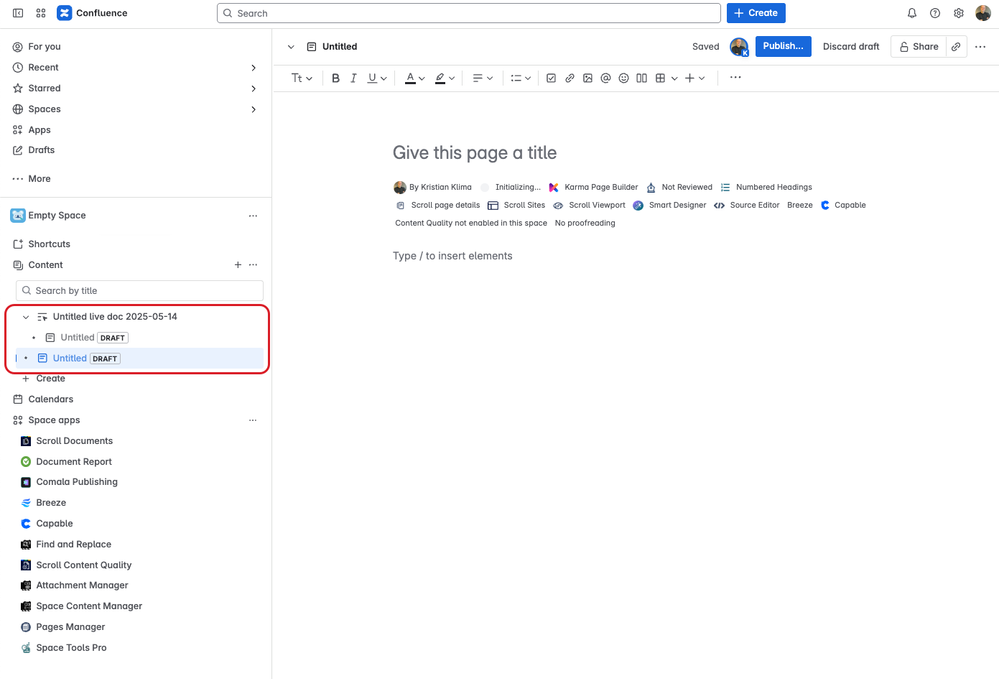Open the list options dropdown
The width and height of the screenshot is (999, 679).
(x=521, y=78)
